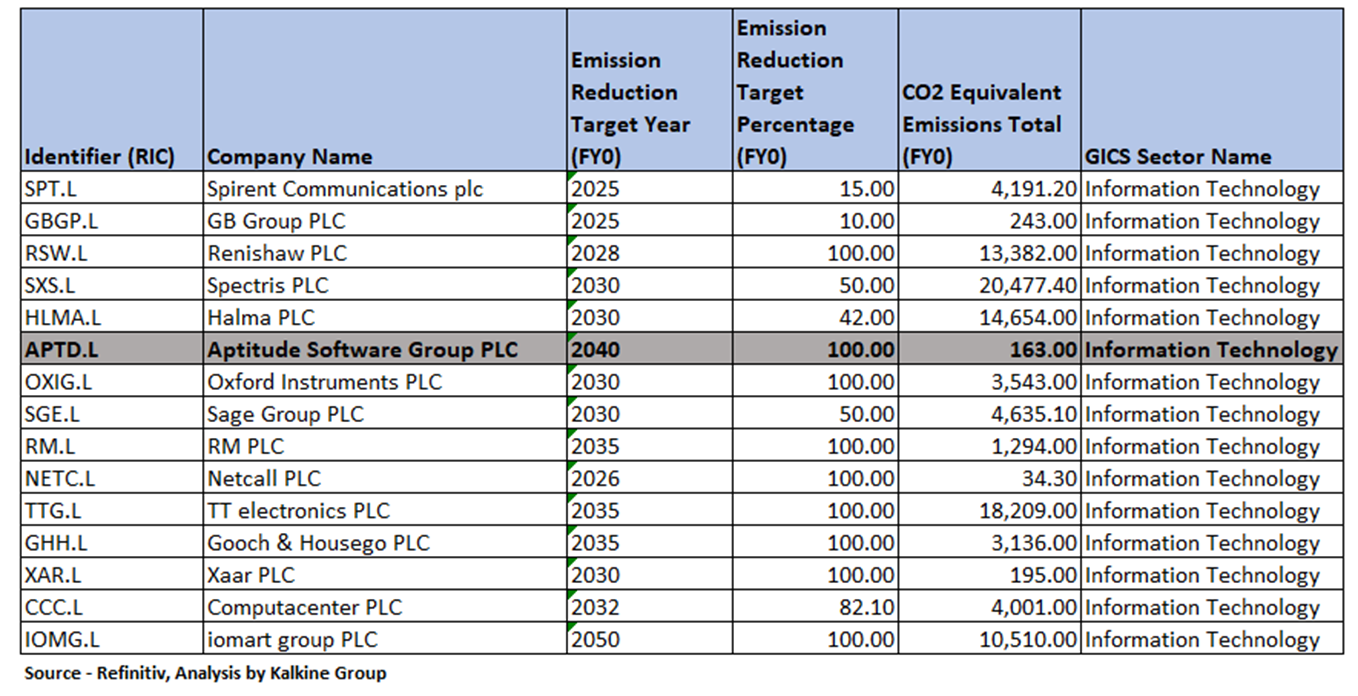1358x696 pixels.
Task: Select cell SXS.L
Action: pos(112,285)
